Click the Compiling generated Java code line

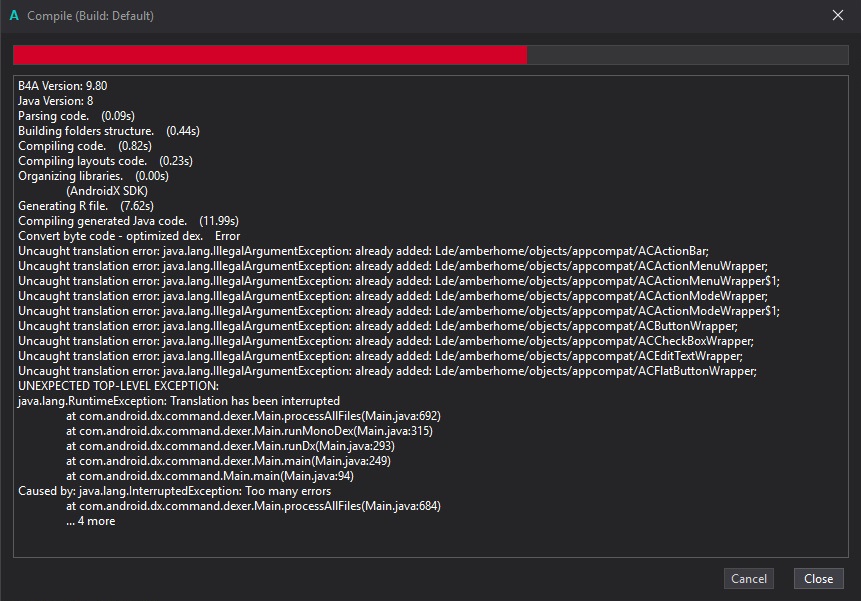click(x=128, y=221)
